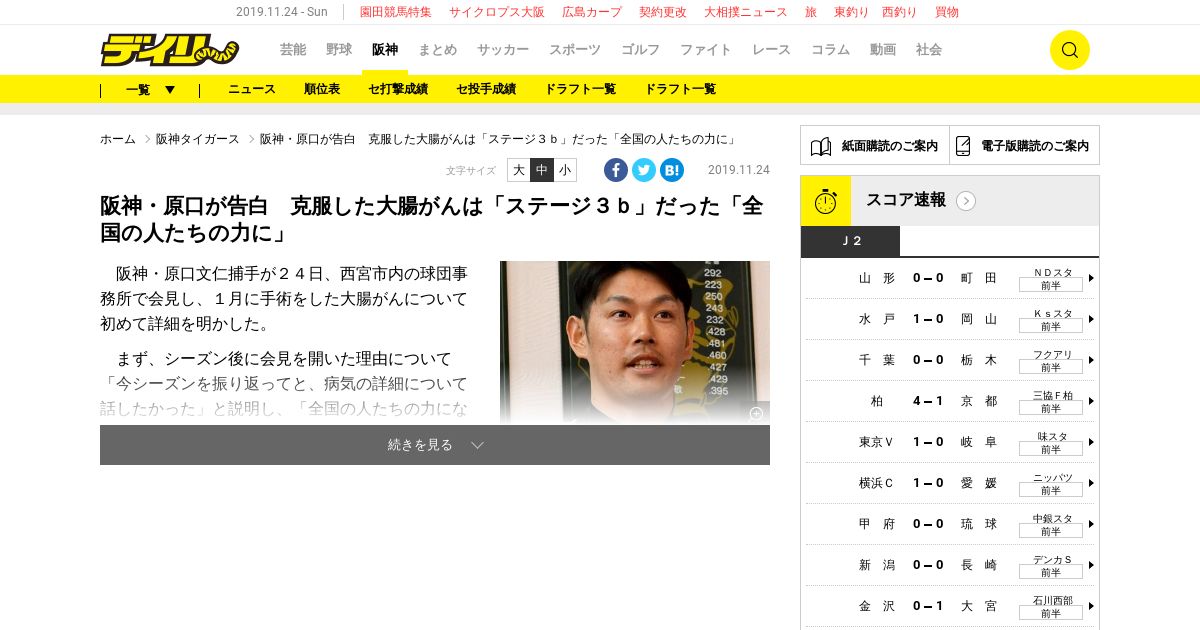Share the article on Twitter
The image size is (1200, 630).
(644, 170)
